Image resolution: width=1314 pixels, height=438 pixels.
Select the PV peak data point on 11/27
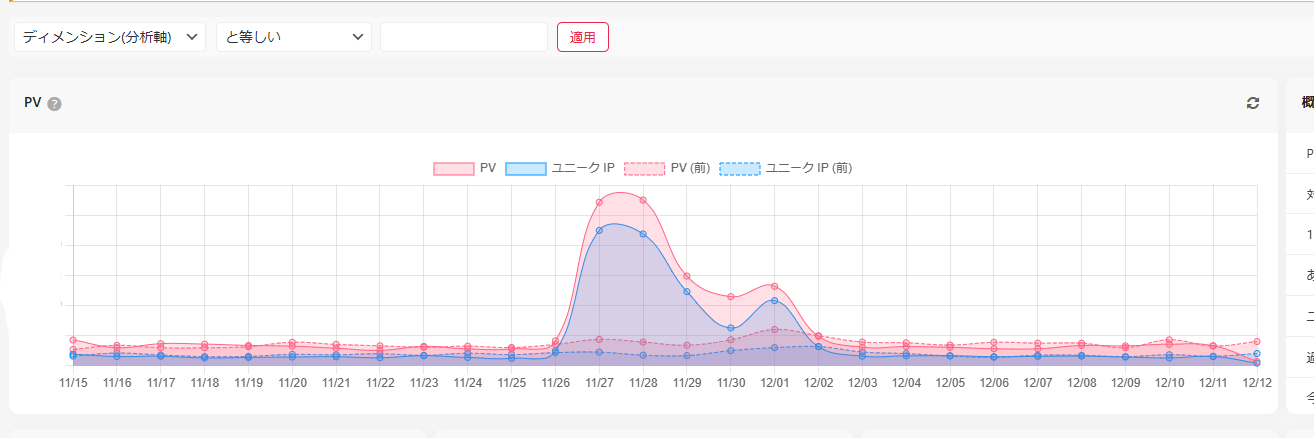pos(600,202)
